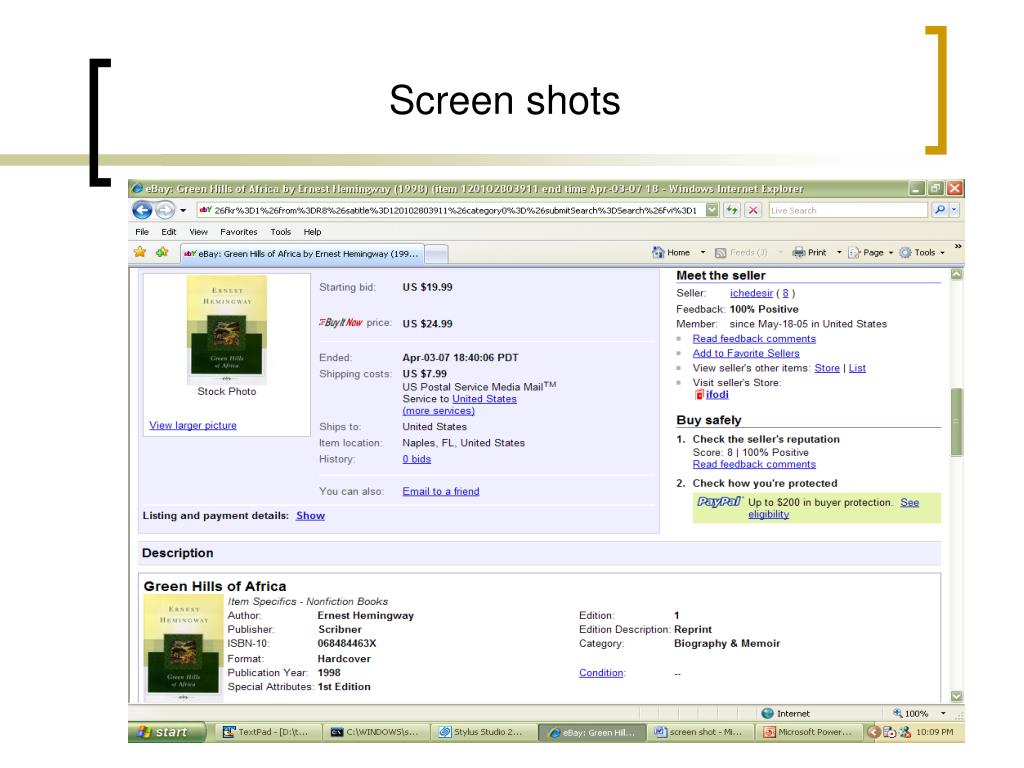Screen dimensions: 1024x768
Task: Open the View menu
Action: (x=199, y=232)
